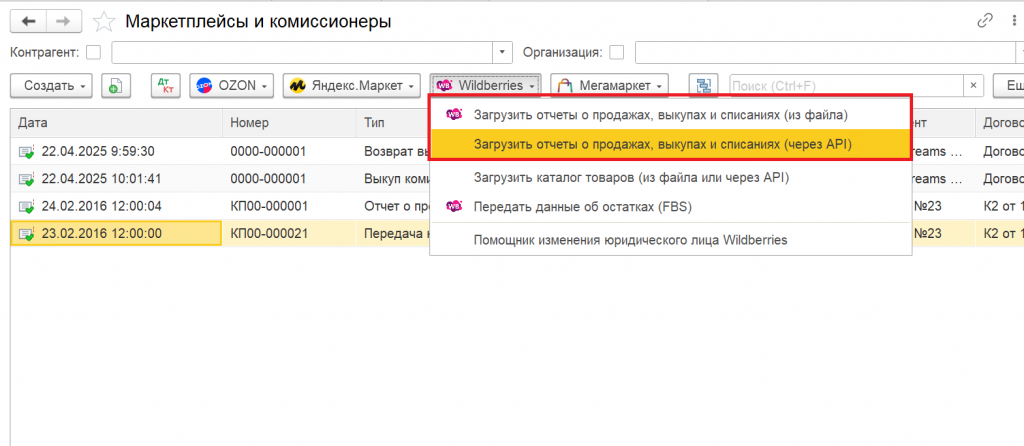Open the Мегамаркет dropdown menu
The image size is (1024, 446).
pos(609,86)
